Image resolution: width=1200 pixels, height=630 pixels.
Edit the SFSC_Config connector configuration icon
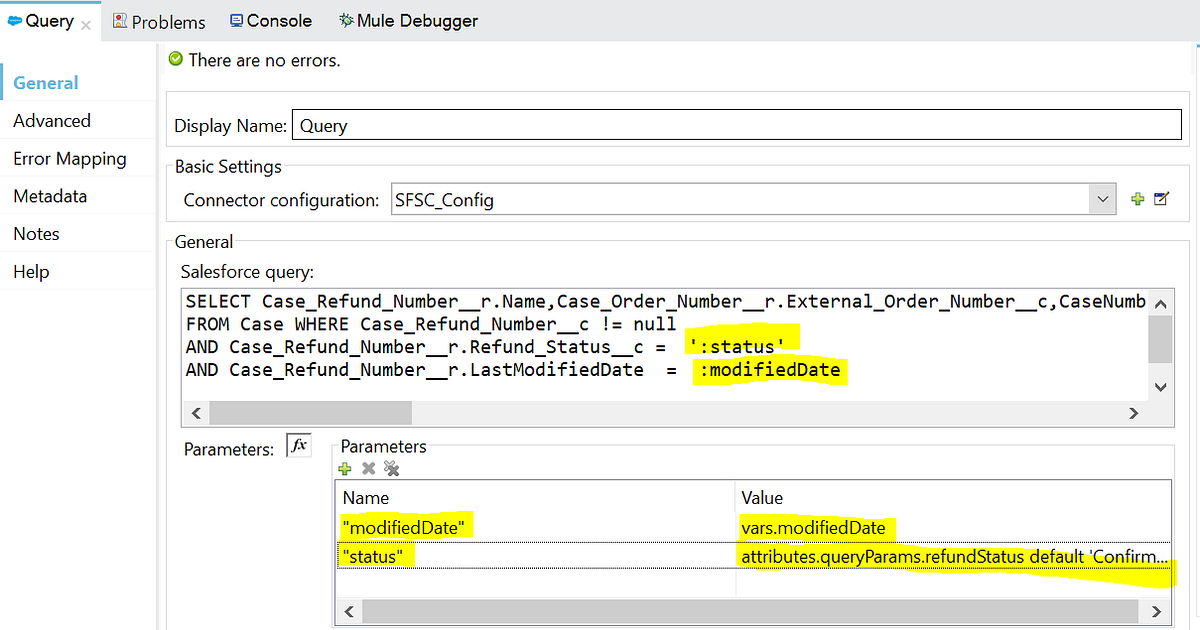pyautogui.click(x=1161, y=199)
